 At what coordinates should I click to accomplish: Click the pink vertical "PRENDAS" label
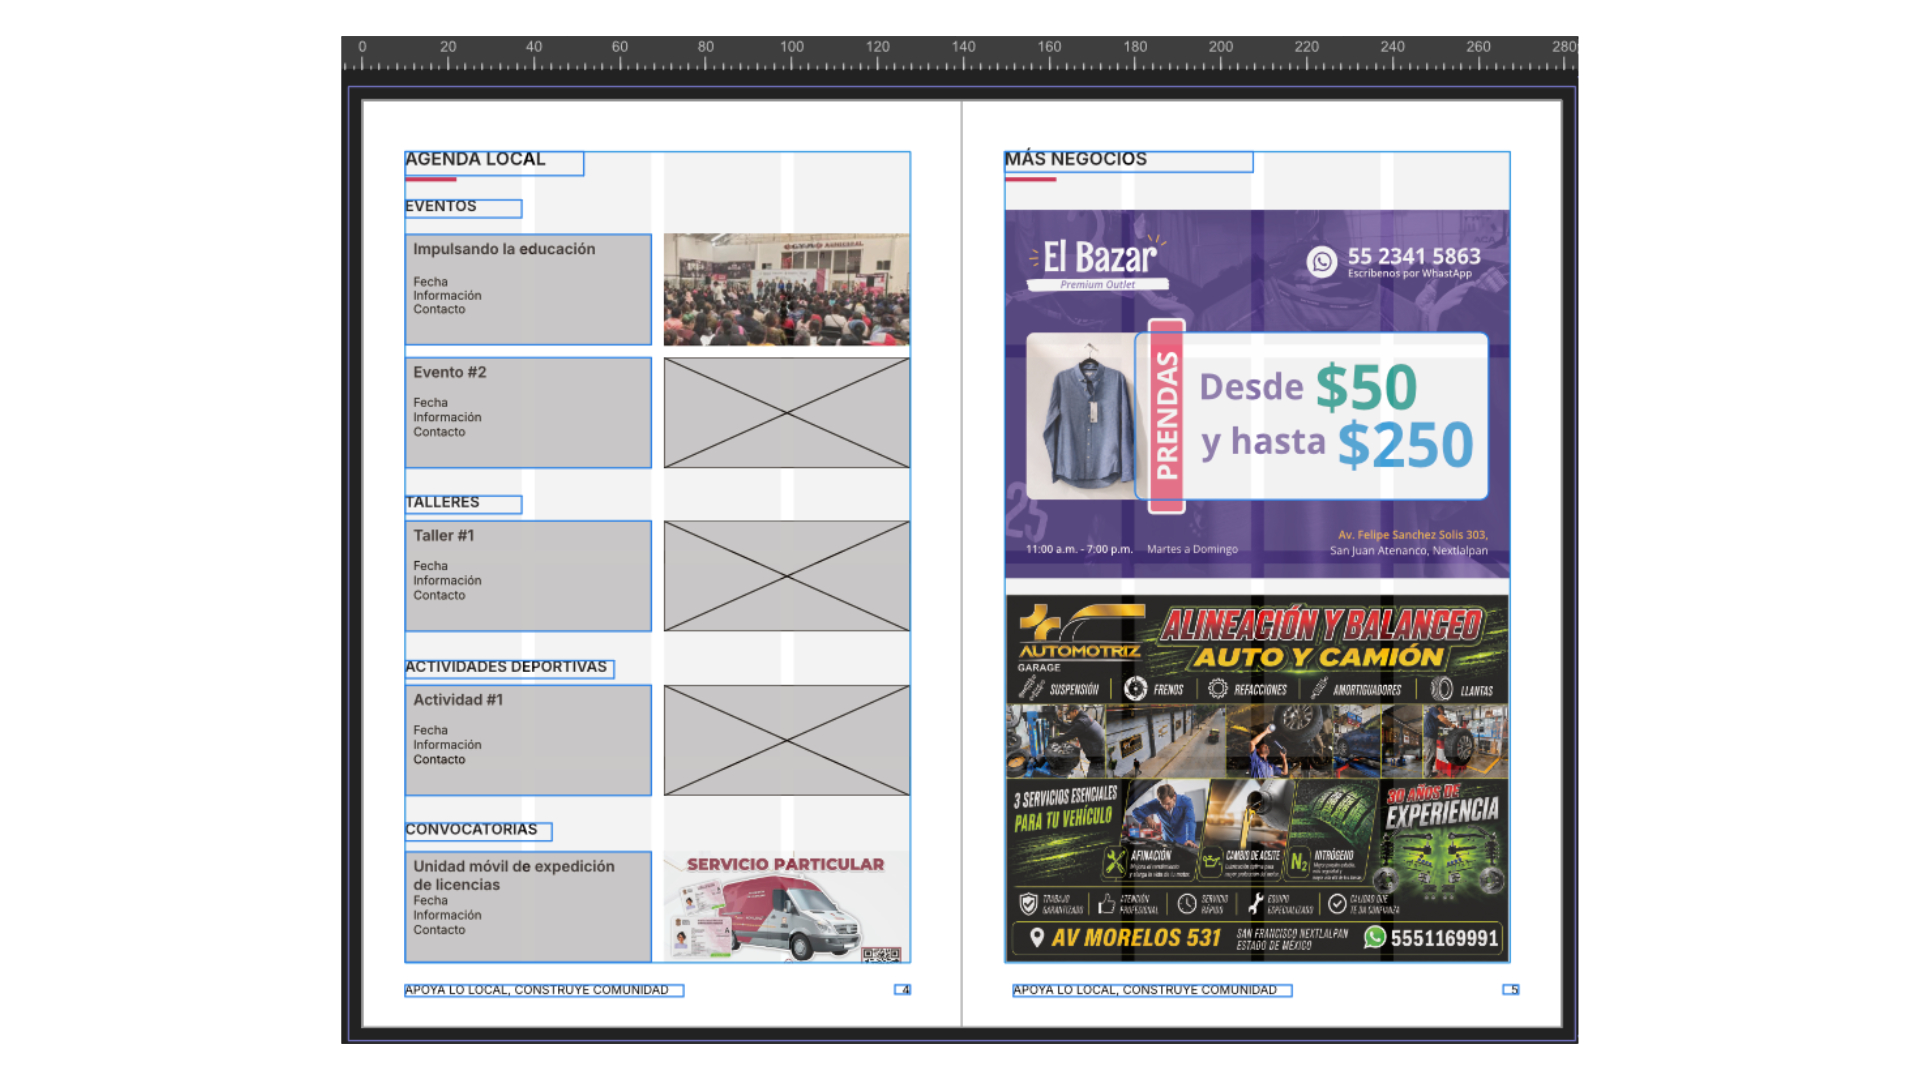1166,415
